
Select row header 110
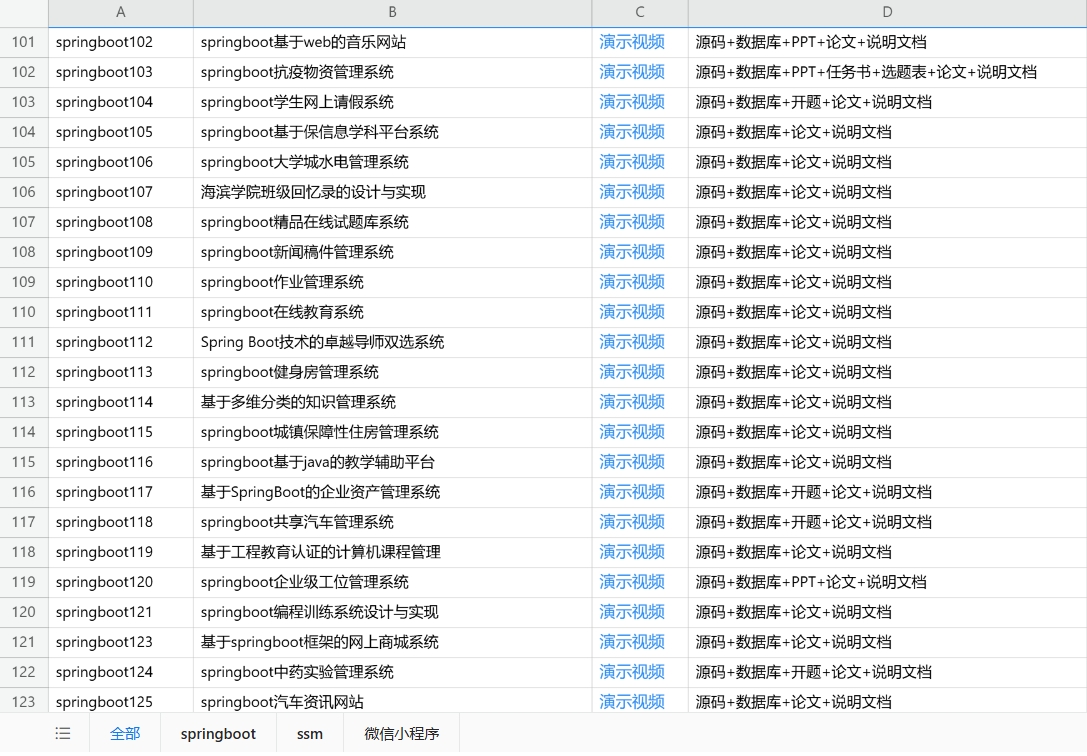point(24,312)
